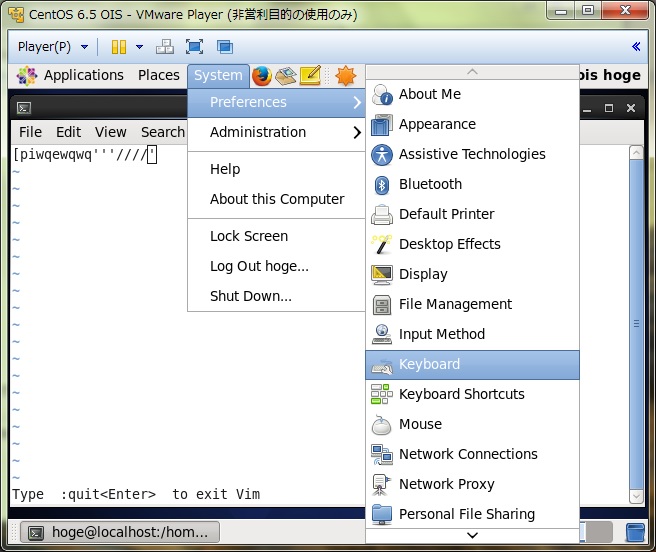The width and height of the screenshot is (656, 552).
Task: Click the Desktop Effects wand icon
Action: (x=382, y=244)
